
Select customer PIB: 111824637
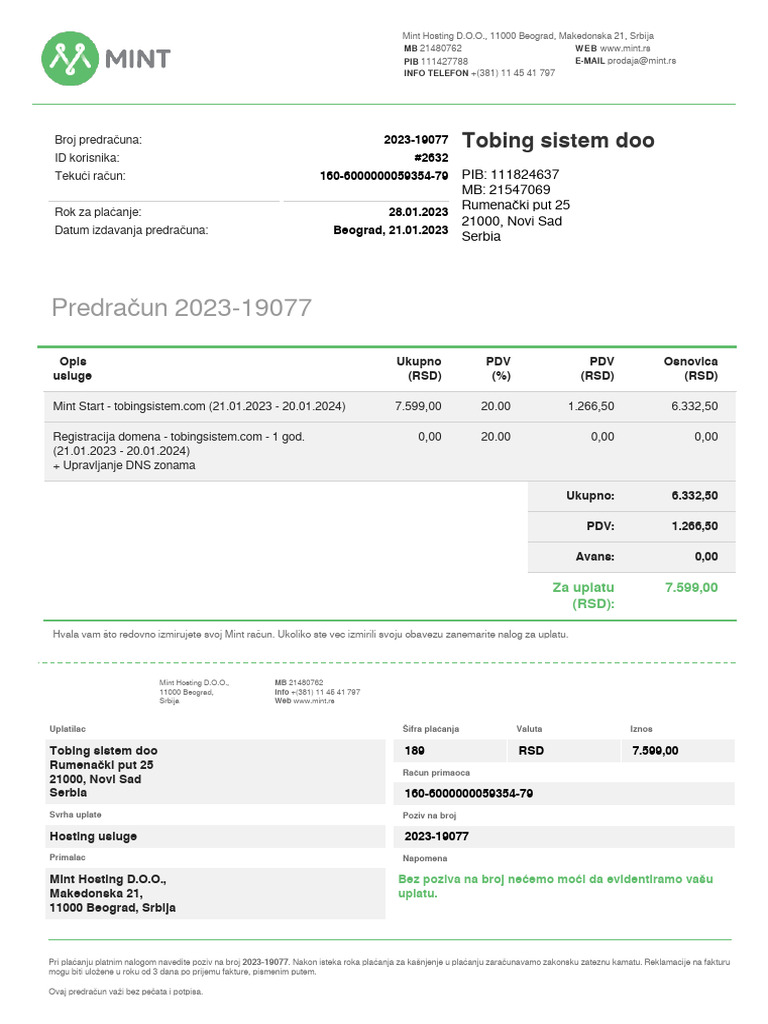[x=510, y=174]
